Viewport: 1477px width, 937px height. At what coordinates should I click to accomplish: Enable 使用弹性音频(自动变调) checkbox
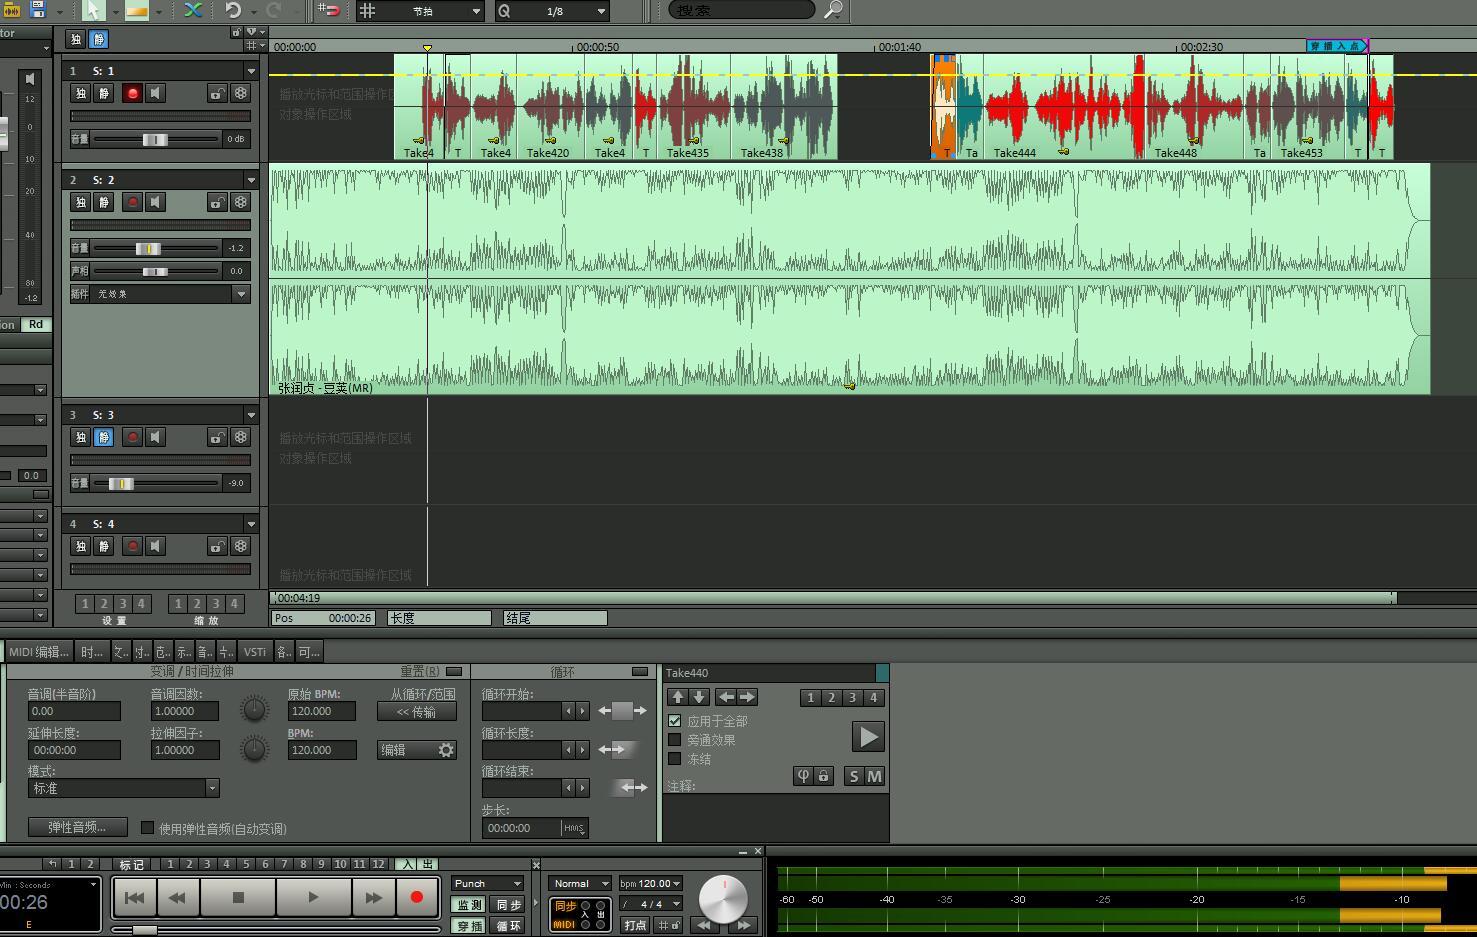click(147, 828)
